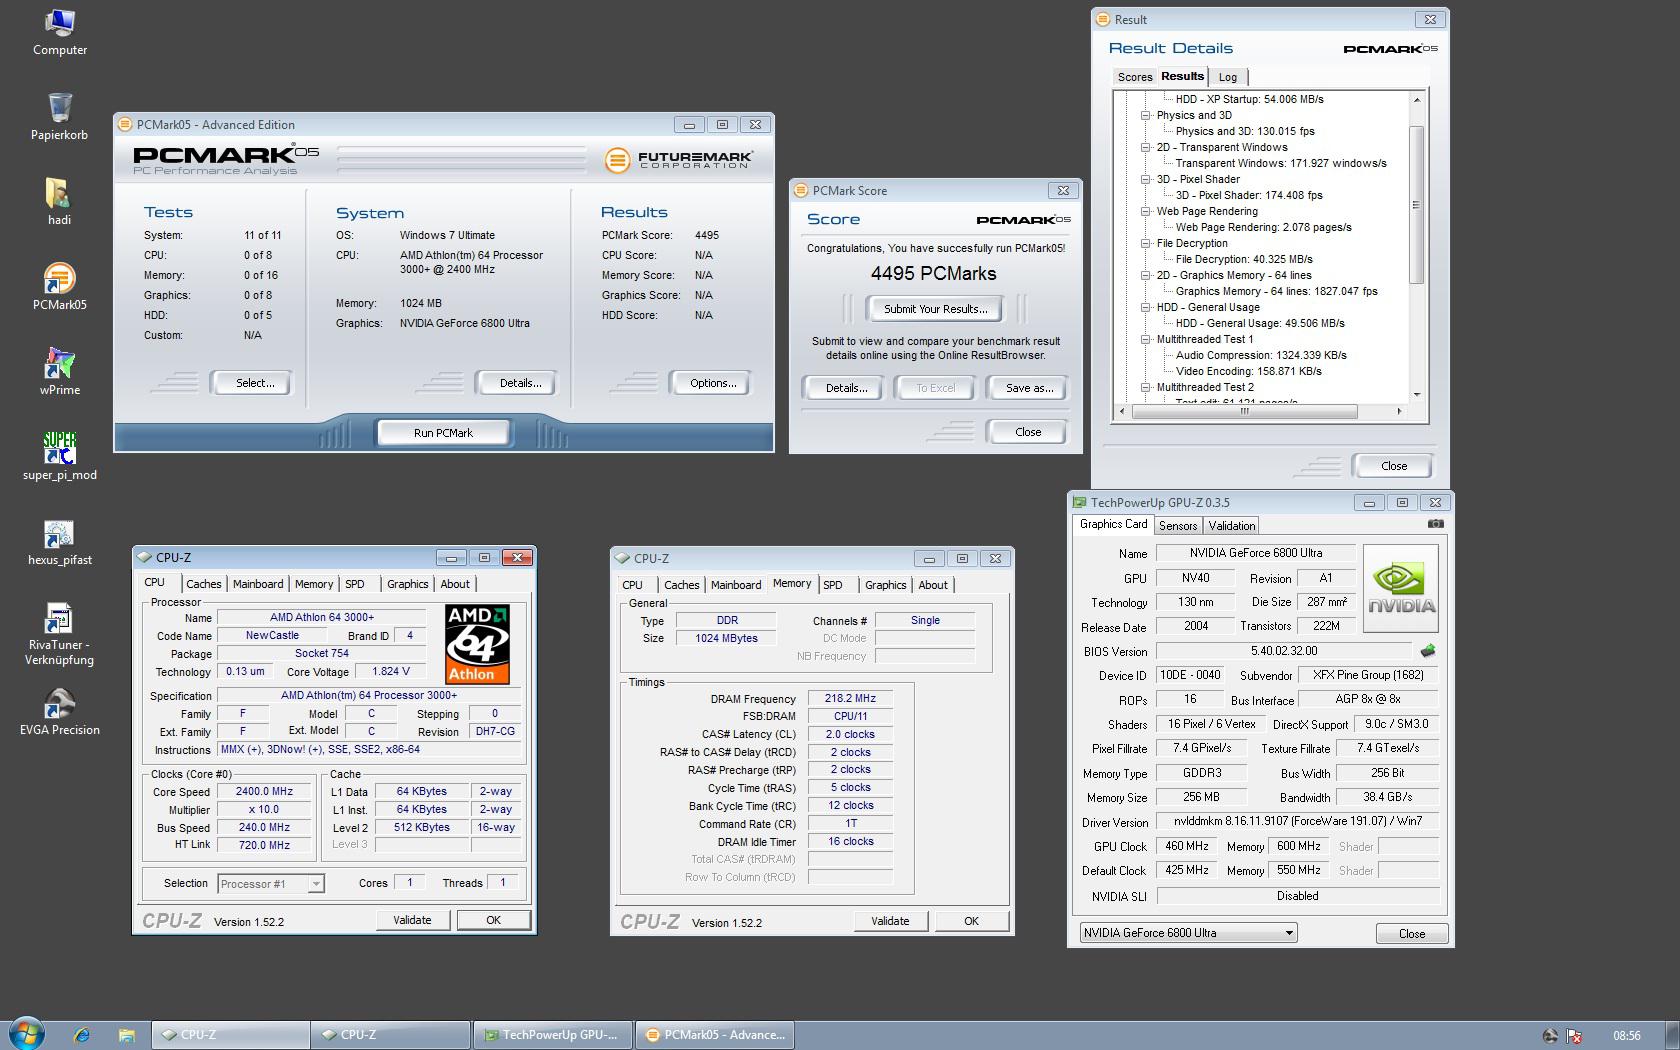The image size is (1680, 1050).
Task: Select Web Page Rendering: 2.078 pages/s row
Action: click(1263, 227)
